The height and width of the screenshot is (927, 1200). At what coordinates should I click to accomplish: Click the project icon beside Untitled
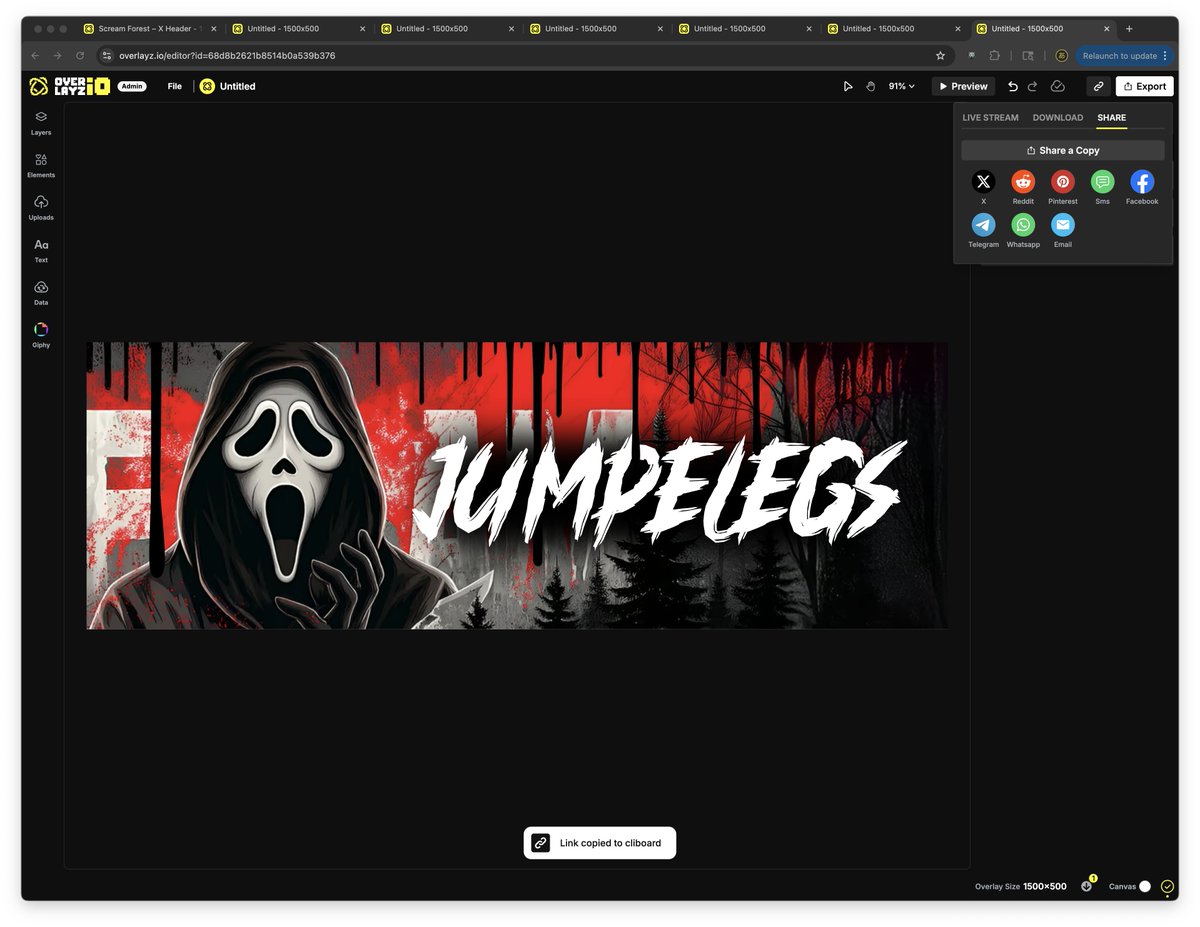(x=207, y=86)
